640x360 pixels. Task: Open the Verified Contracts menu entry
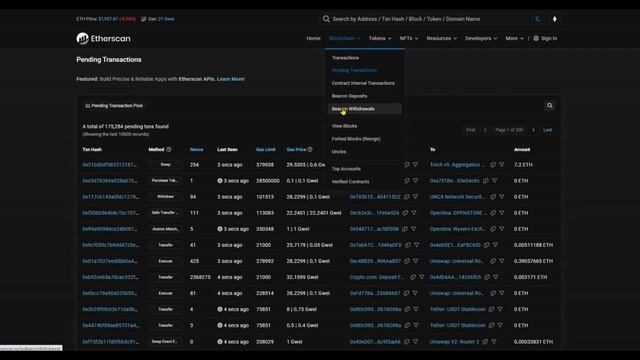click(350, 182)
